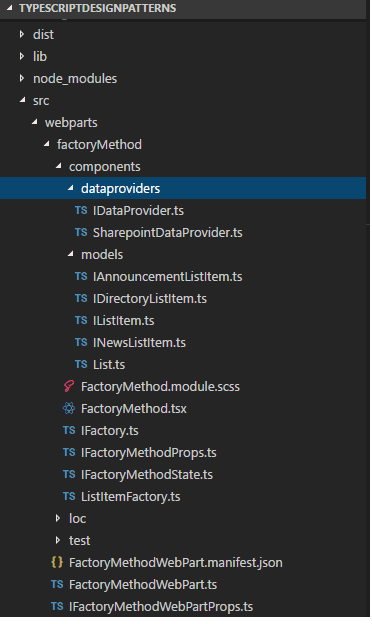Open IFactoryMethodProps.ts file name
Image resolution: width=372 pixels, height=624 pixels.
click(149, 453)
